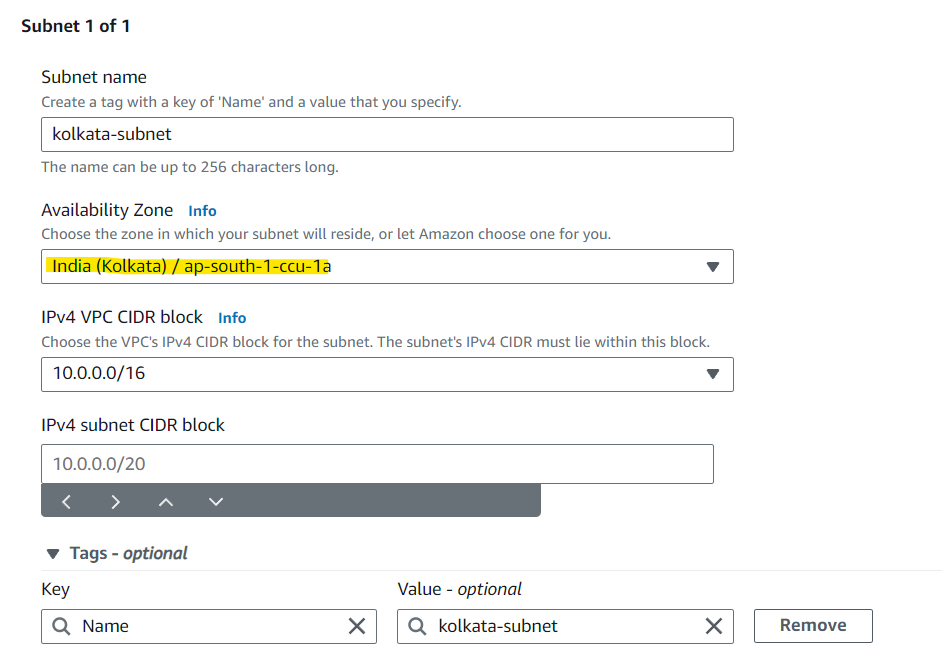Click the down arrow in the gray navigation bar
The width and height of the screenshot is (942, 652).
tap(216, 501)
